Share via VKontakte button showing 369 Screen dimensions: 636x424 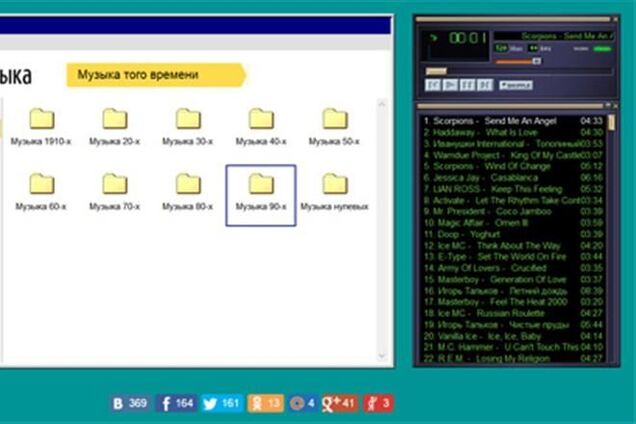pos(130,403)
